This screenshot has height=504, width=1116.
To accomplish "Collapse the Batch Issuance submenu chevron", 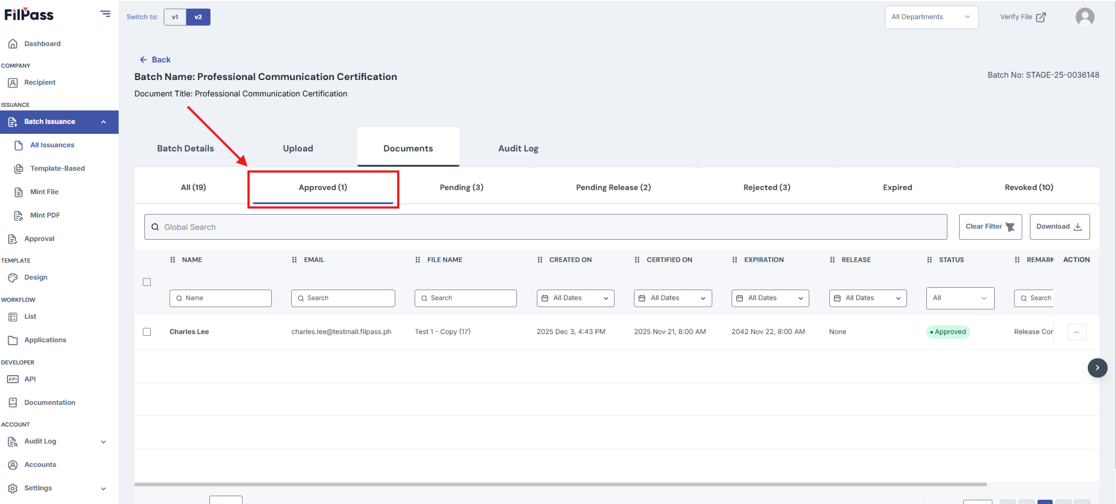I will tap(104, 122).
